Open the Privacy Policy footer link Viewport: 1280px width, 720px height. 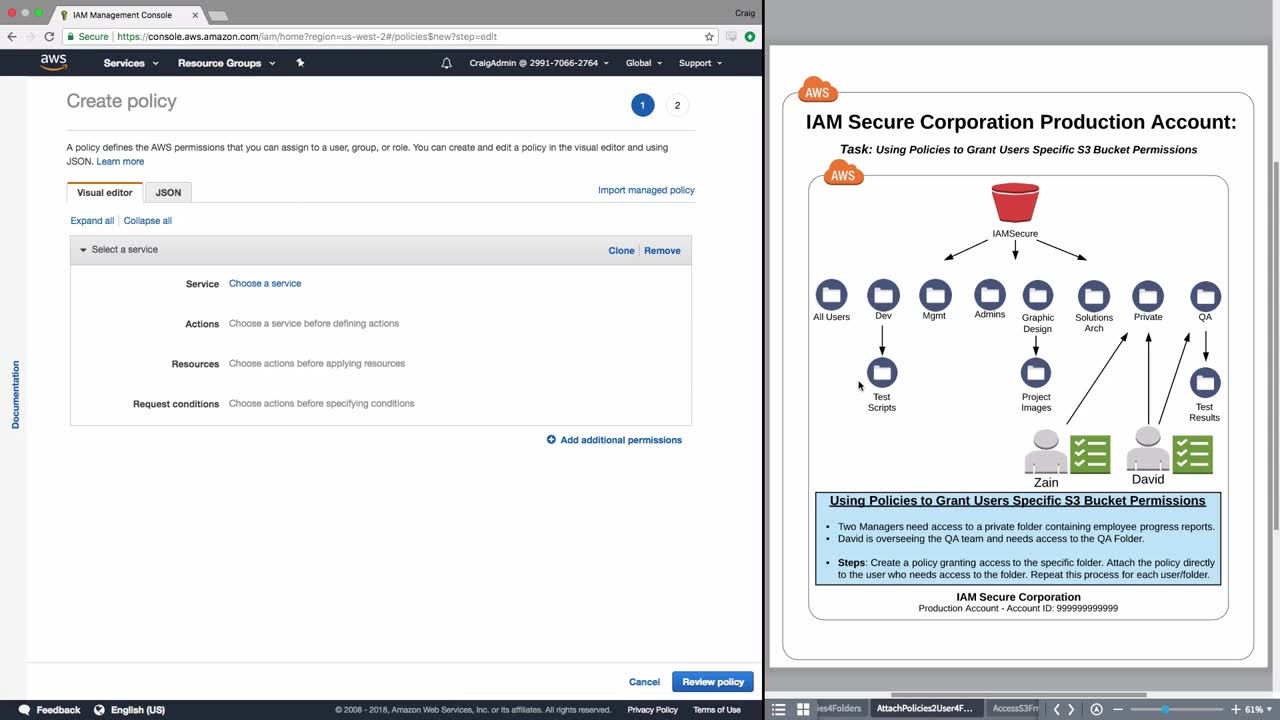[652, 710]
